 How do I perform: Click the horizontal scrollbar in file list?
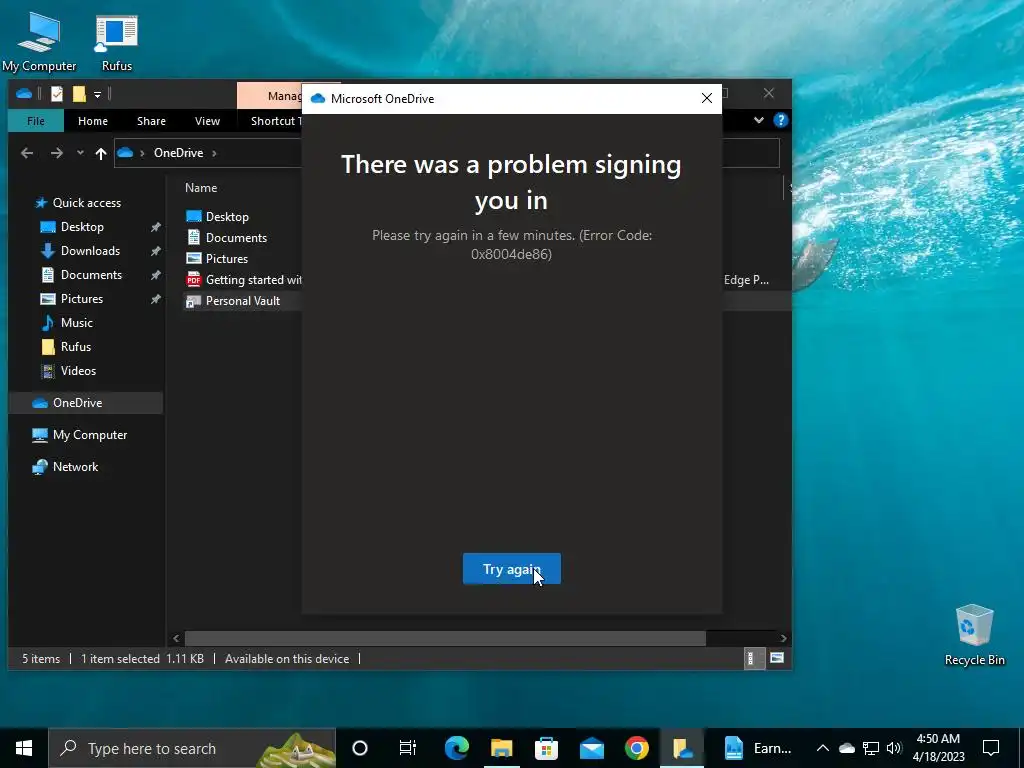445,638
